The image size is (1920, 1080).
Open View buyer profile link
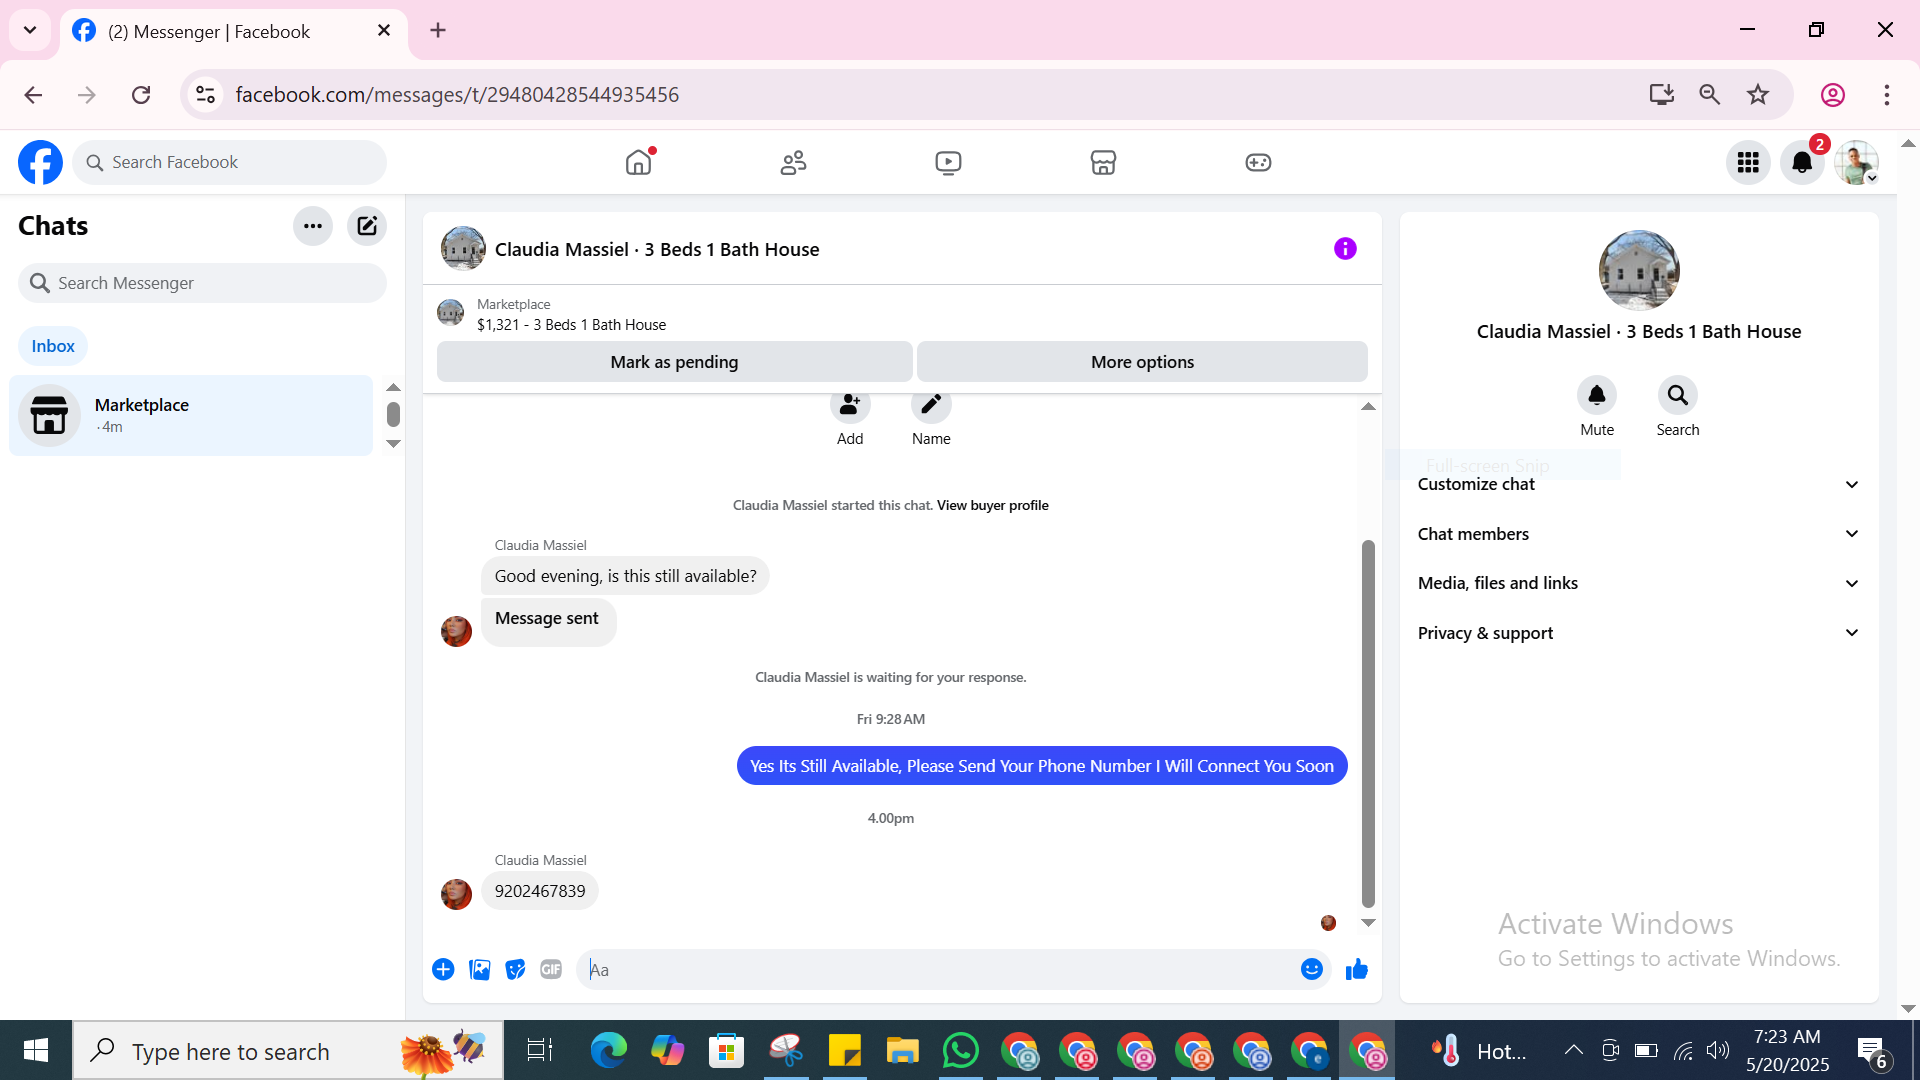pos(992,505)
